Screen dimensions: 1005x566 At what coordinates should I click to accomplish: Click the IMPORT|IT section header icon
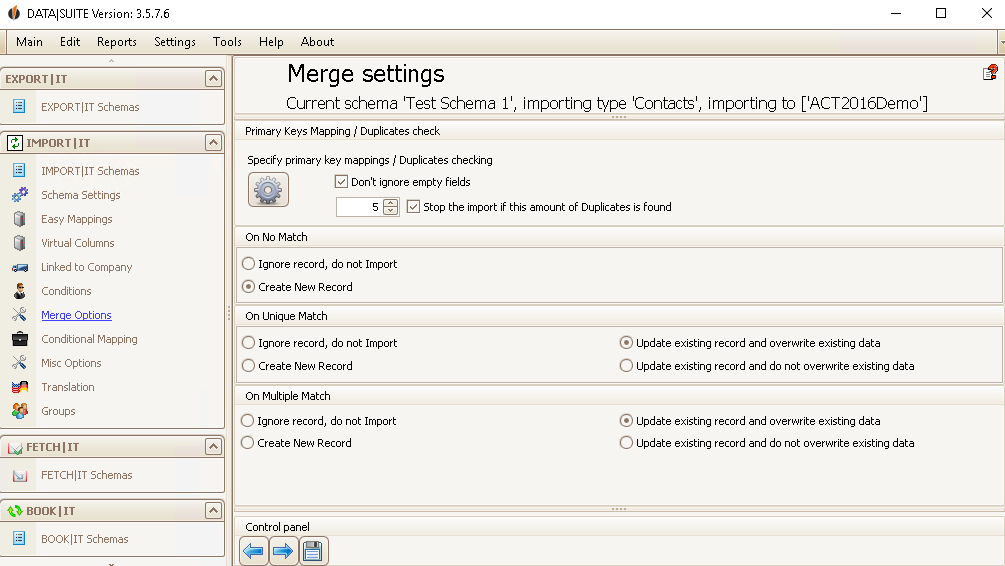click(14, 142)
